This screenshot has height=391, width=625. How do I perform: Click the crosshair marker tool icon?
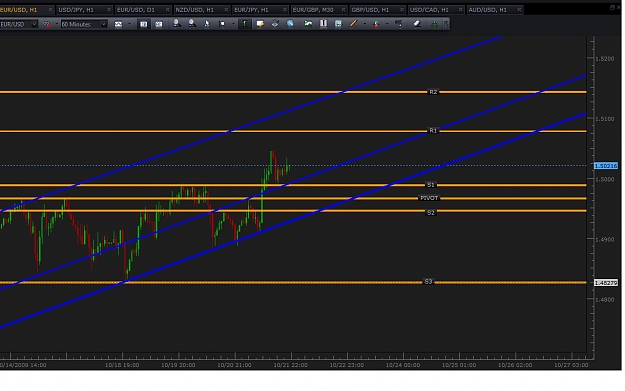(222, 24)
